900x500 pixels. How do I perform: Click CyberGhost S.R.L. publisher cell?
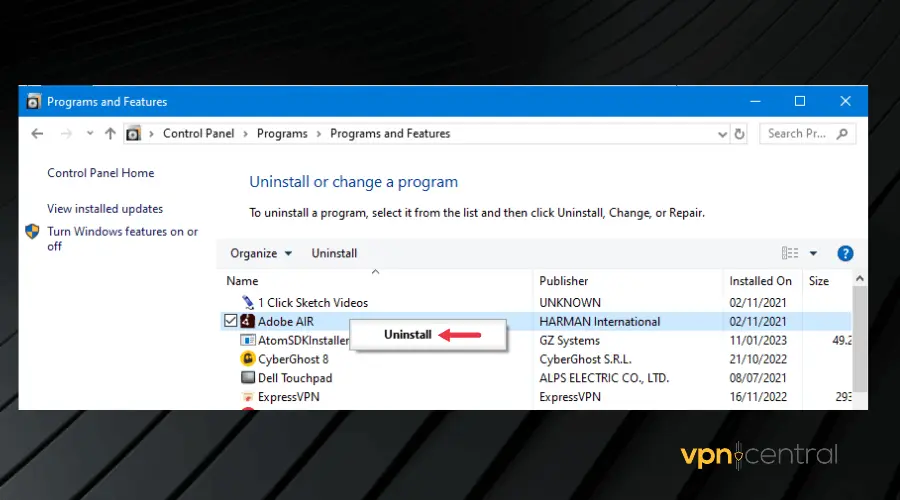click(585, 359)
